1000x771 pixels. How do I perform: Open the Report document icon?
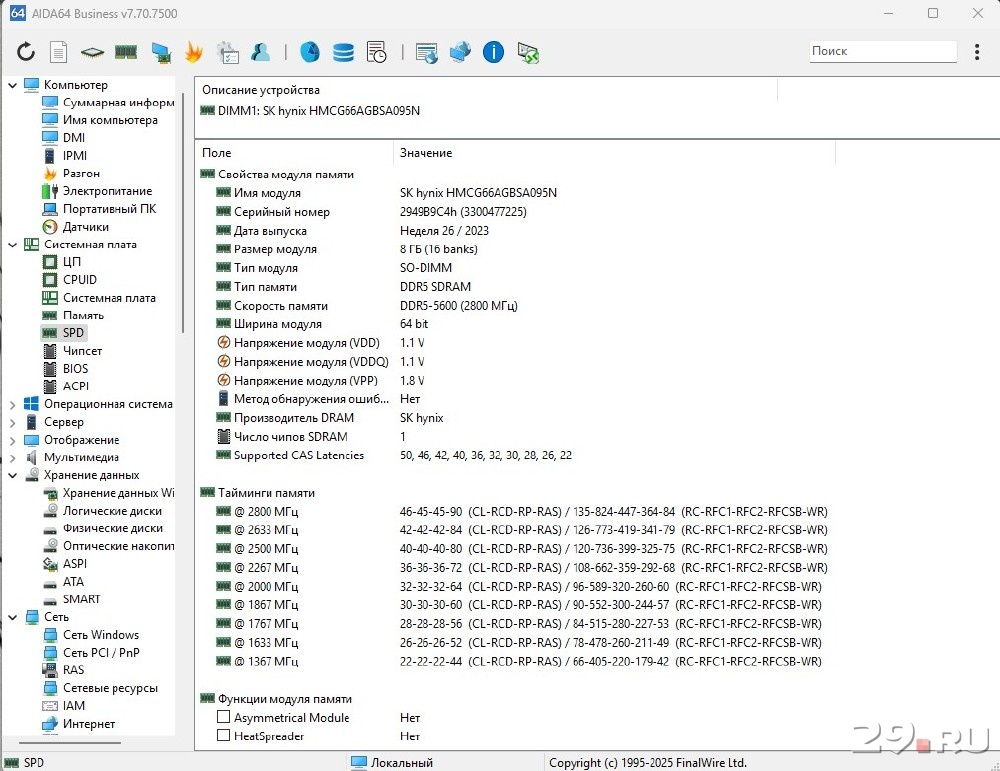click(59, 52)
